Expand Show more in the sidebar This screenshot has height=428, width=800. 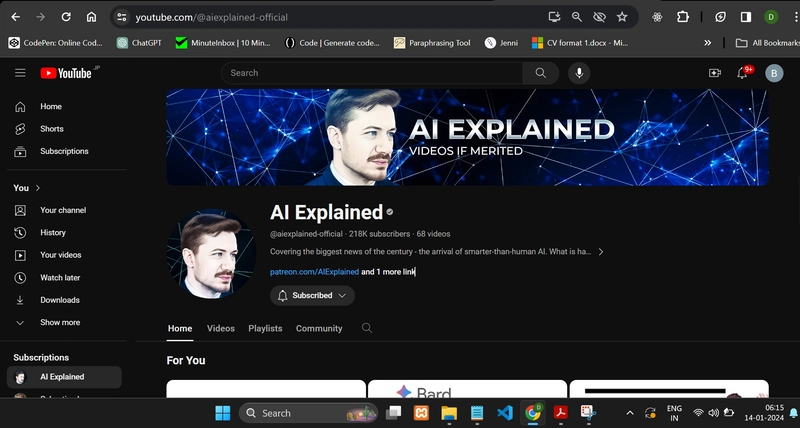point(64,323)
